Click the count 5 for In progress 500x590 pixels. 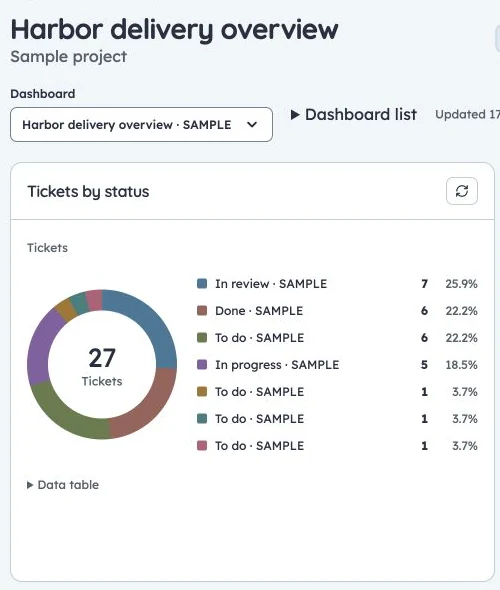[424, 365]
